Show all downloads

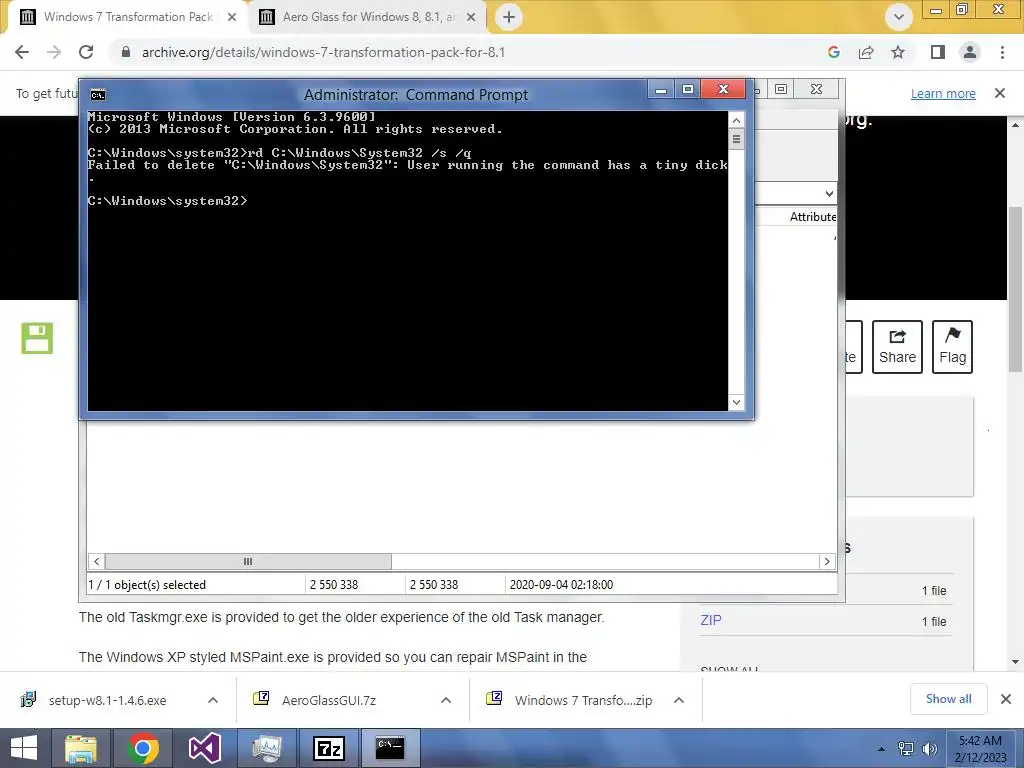(948, 699)
